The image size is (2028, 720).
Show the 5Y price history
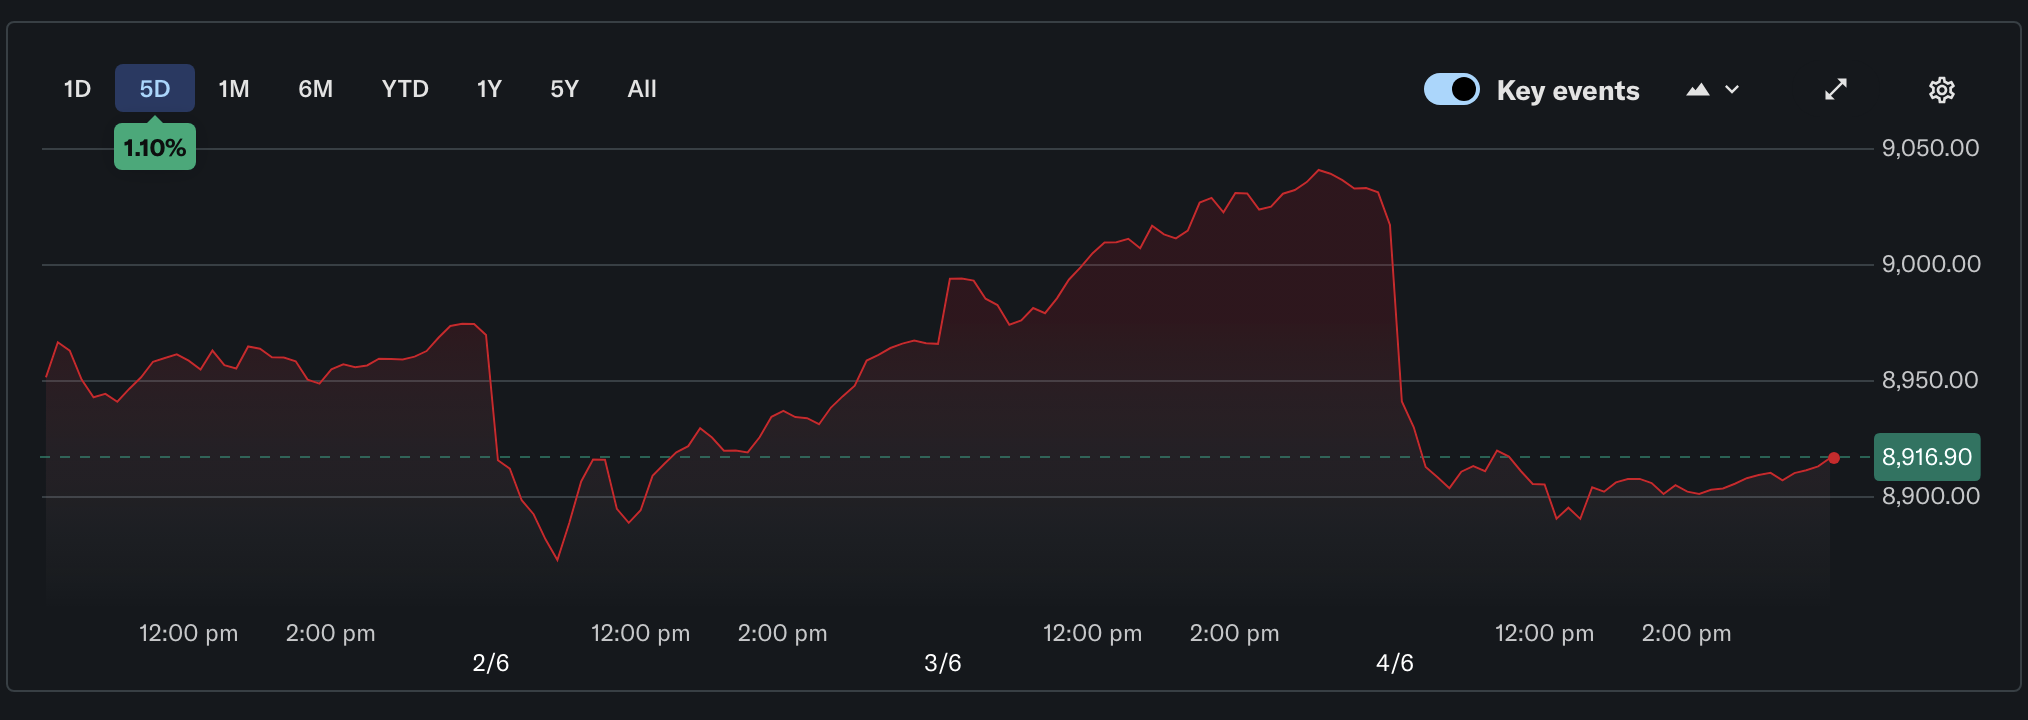(x=565, y=89)
